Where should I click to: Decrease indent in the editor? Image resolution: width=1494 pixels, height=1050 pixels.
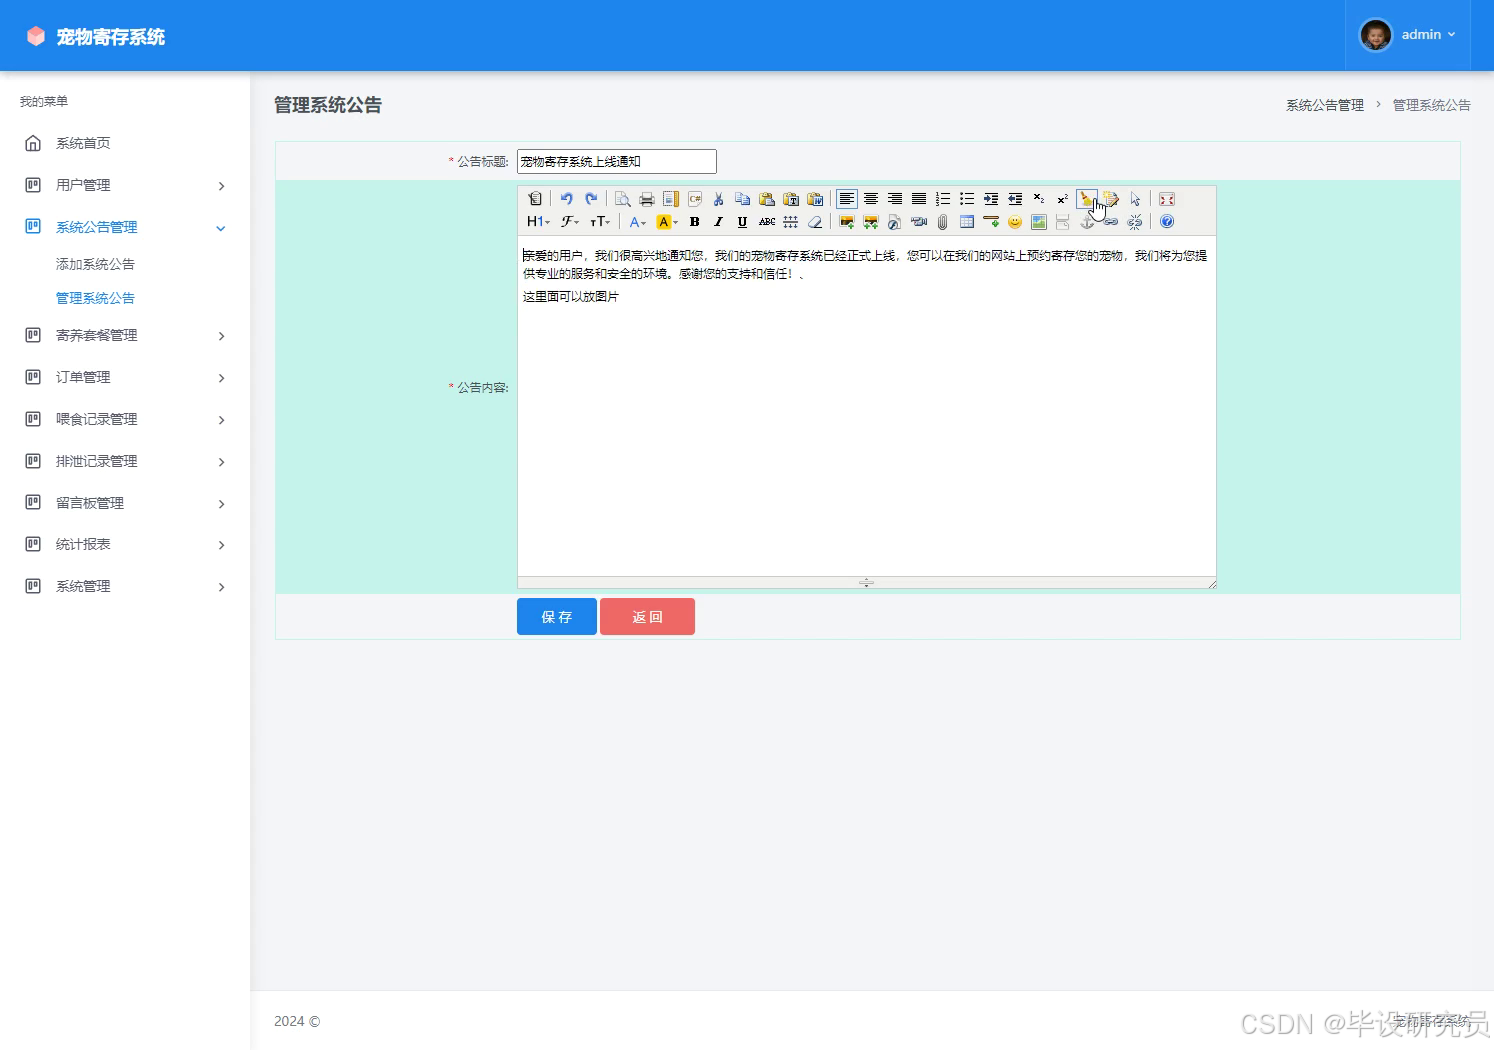1015,199
